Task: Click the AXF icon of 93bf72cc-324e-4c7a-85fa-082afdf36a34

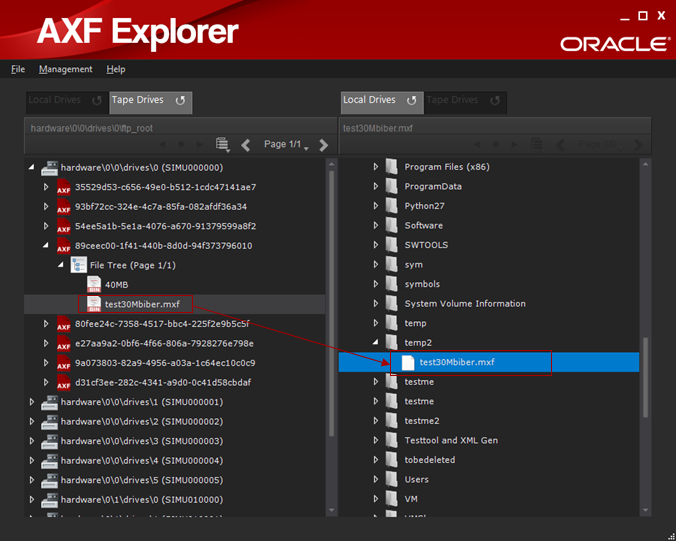Action: click(64, 206)
